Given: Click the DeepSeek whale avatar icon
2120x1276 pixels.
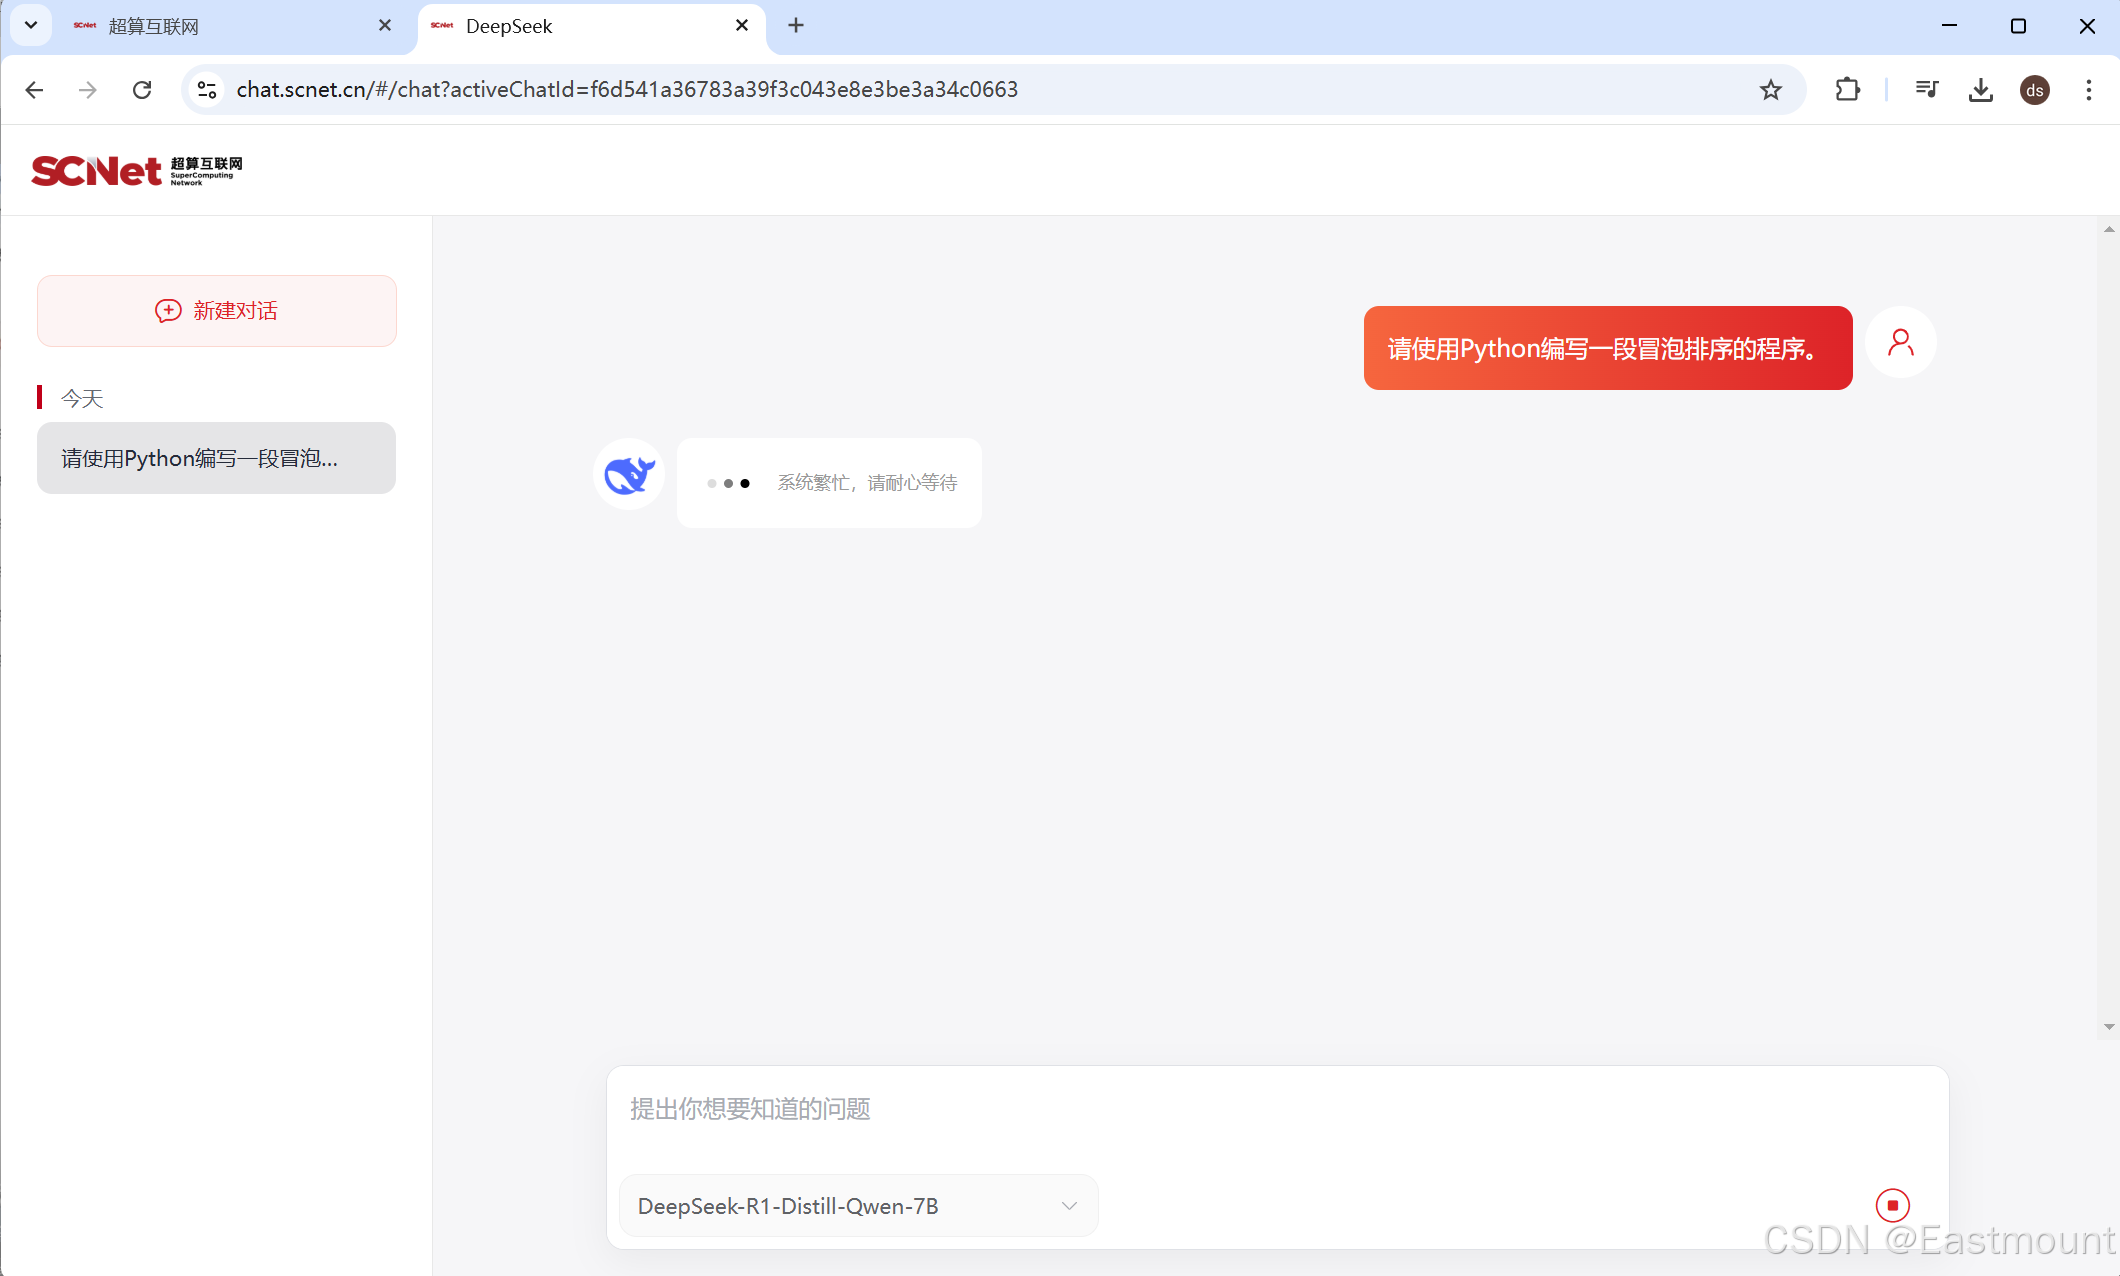Looking at the screenshot, I should [629, 474].
